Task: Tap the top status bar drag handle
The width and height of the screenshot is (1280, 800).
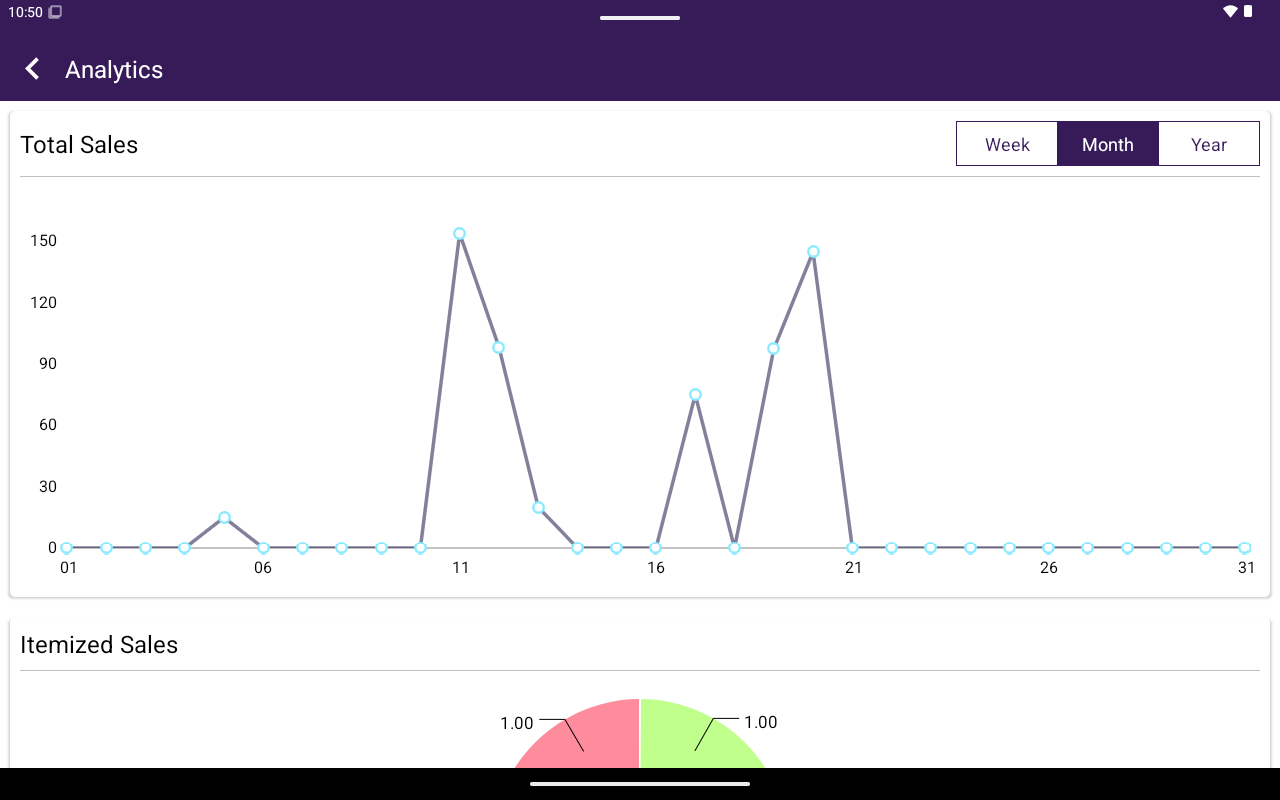Action: point(640,17)
